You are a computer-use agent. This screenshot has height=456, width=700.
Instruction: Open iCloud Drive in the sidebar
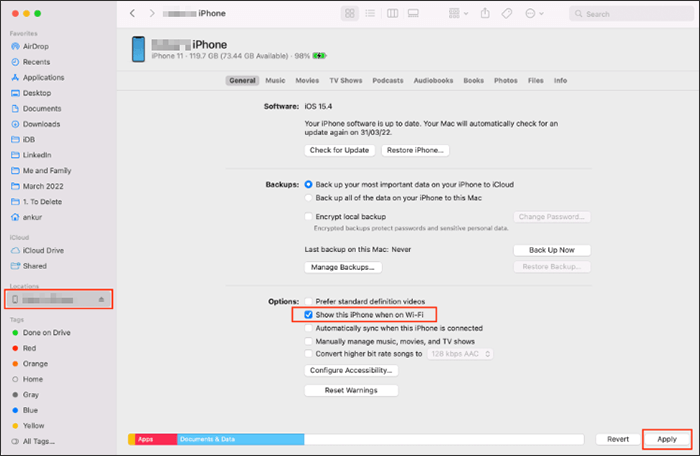pyautogui.click(x=43, y=251)
